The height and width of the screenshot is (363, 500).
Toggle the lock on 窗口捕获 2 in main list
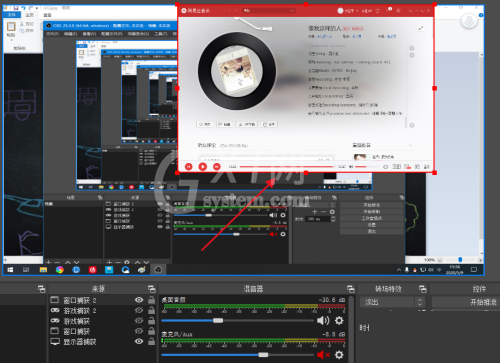point(151,300)
